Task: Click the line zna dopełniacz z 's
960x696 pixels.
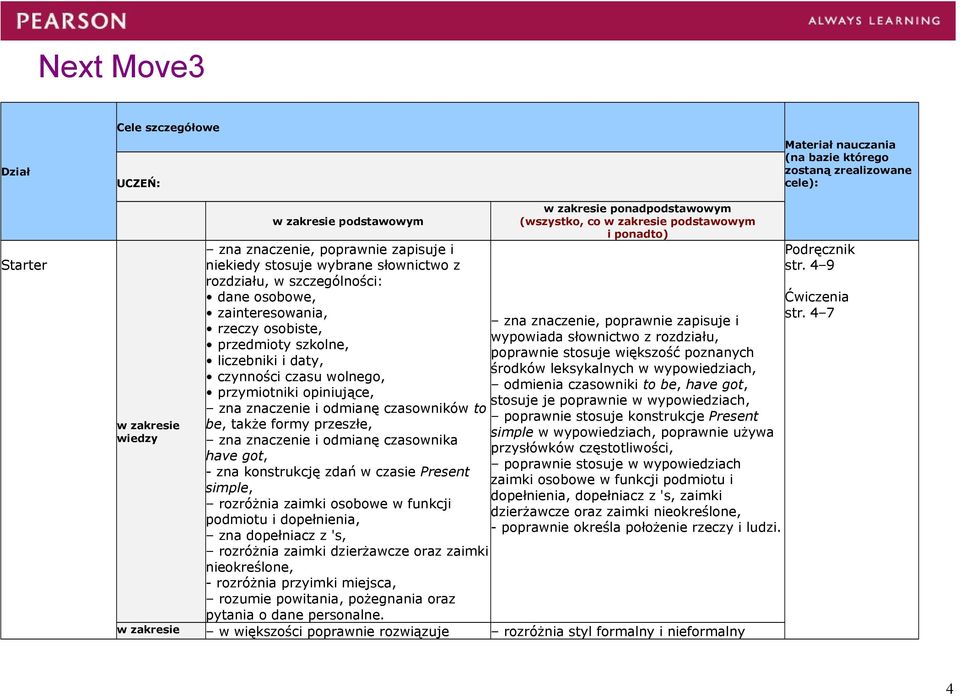Action: tap(276, 536)
